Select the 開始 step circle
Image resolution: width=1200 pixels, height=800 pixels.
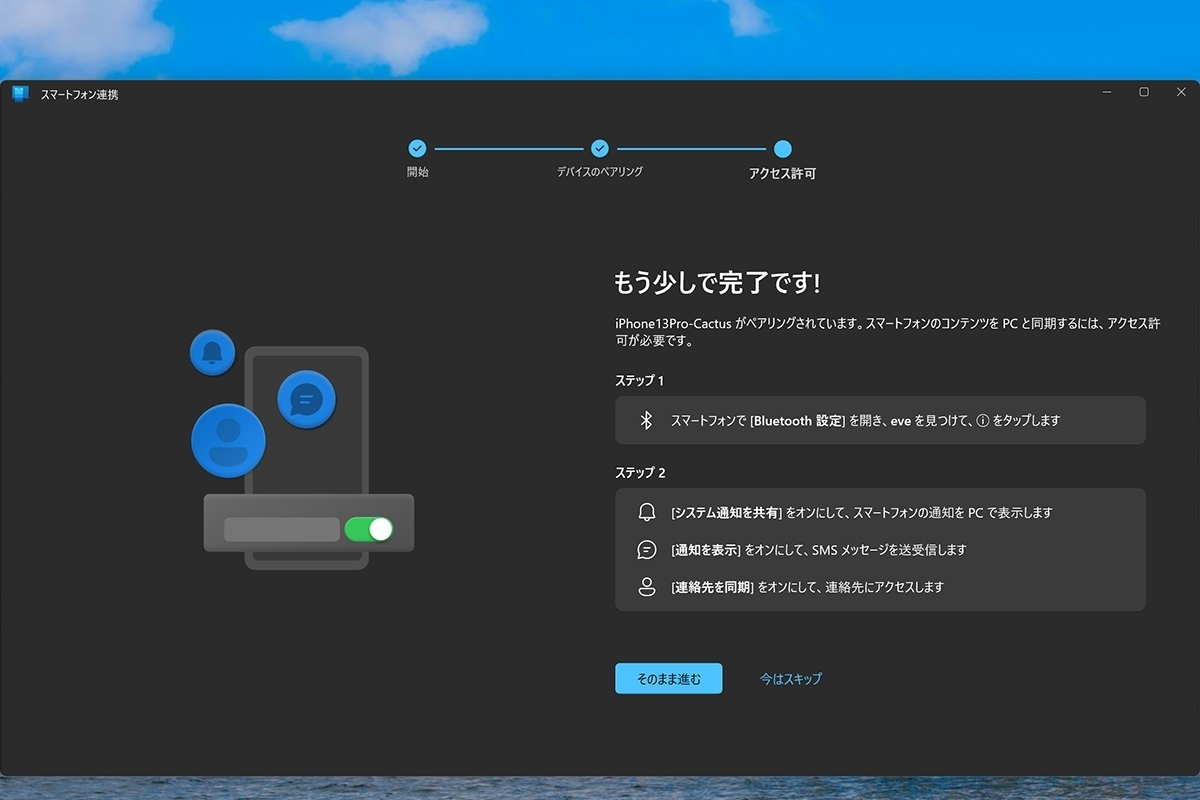pos(417,149)
